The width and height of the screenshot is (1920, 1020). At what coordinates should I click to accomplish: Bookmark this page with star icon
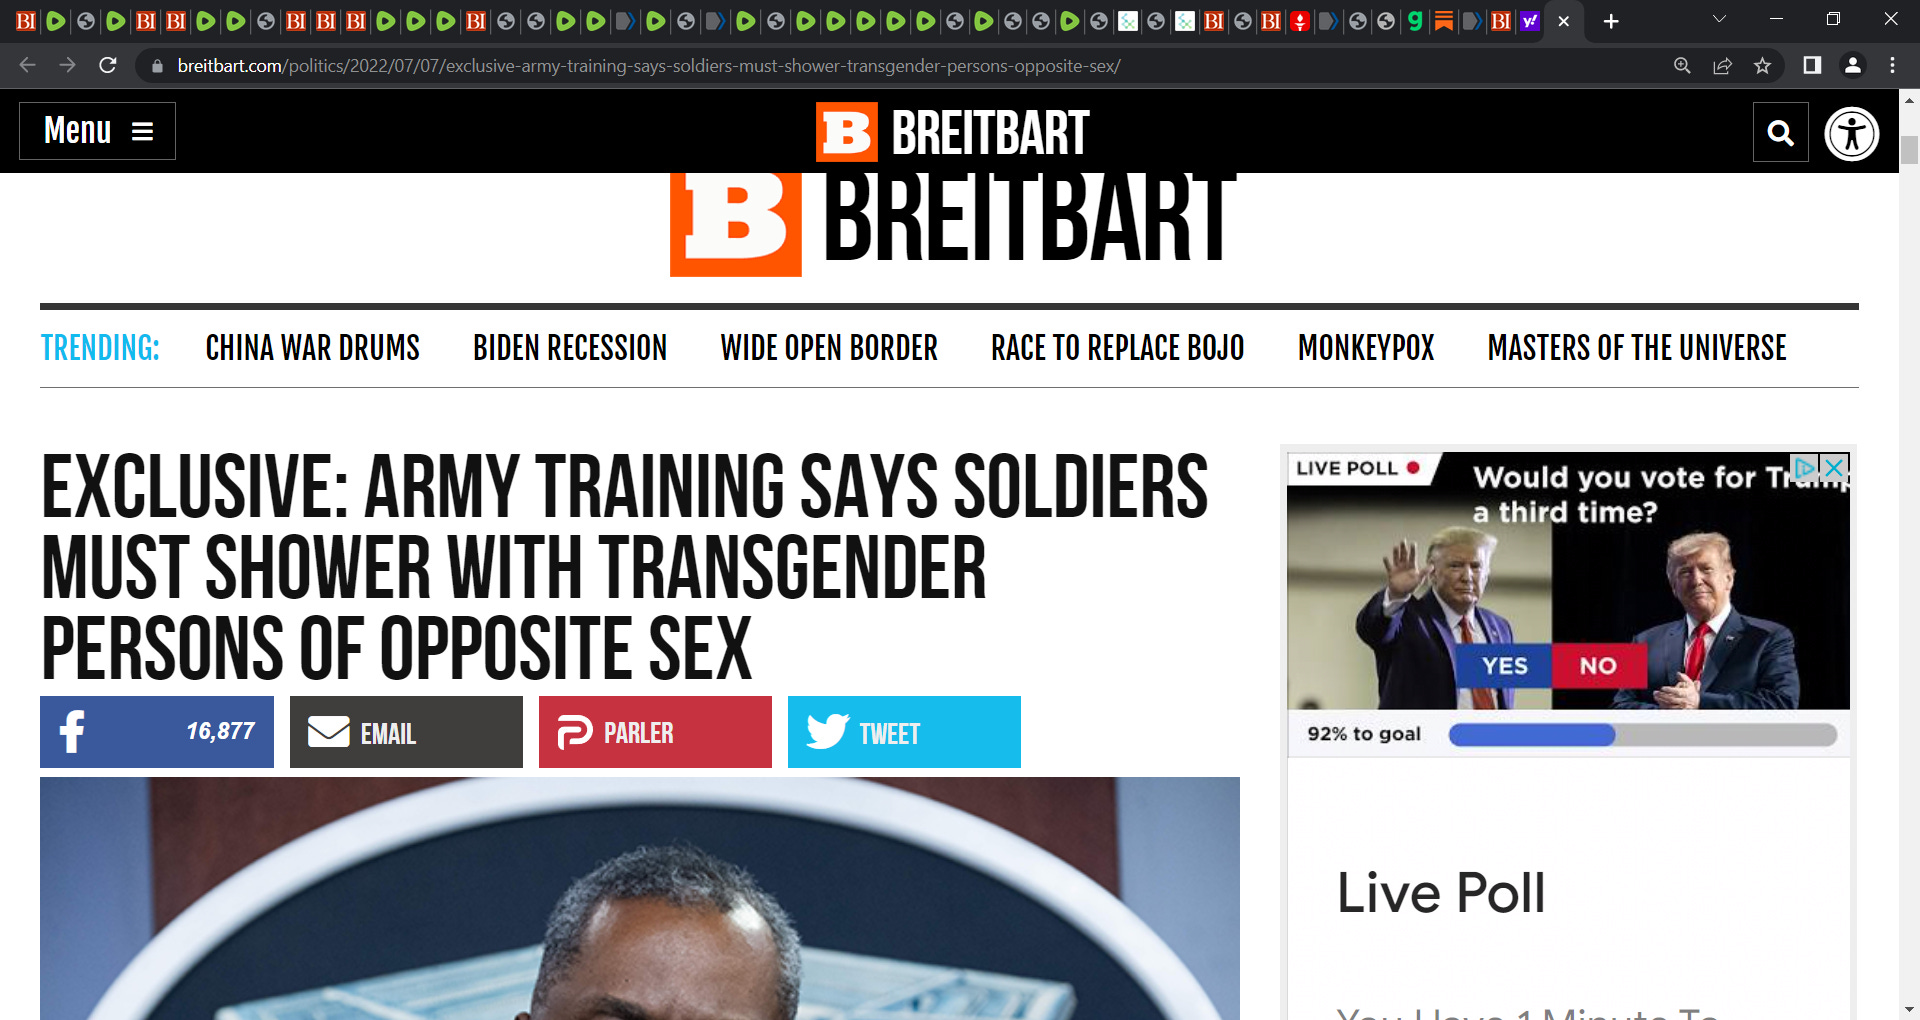click(1762, 66)
